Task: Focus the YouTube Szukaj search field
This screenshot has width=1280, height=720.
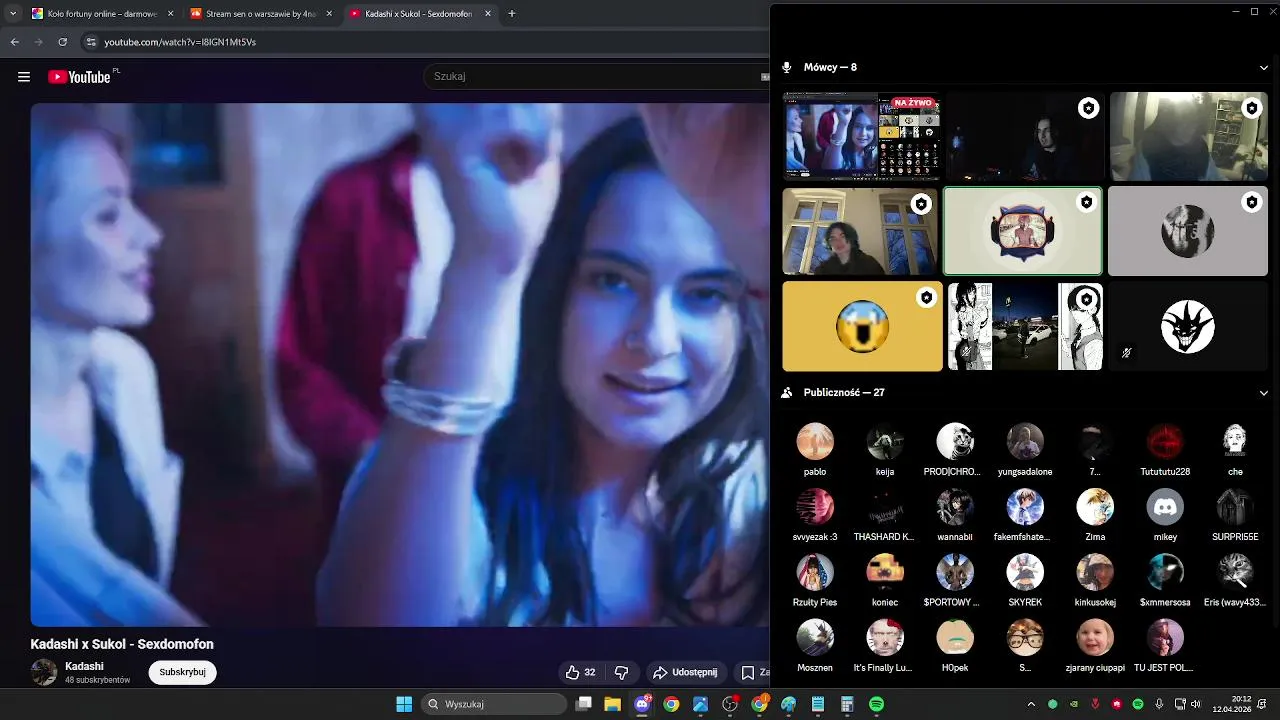Action: point(595,76)
